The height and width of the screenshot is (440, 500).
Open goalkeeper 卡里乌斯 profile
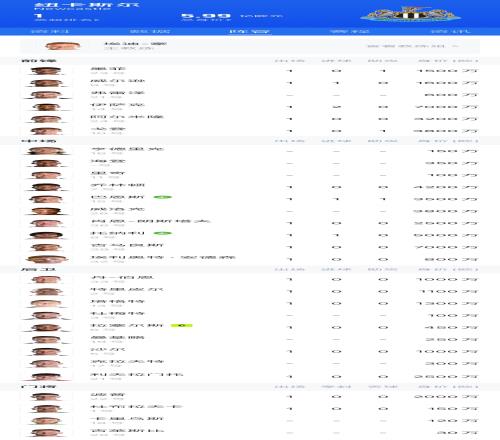pyautogui.click(x=127, y=419)
